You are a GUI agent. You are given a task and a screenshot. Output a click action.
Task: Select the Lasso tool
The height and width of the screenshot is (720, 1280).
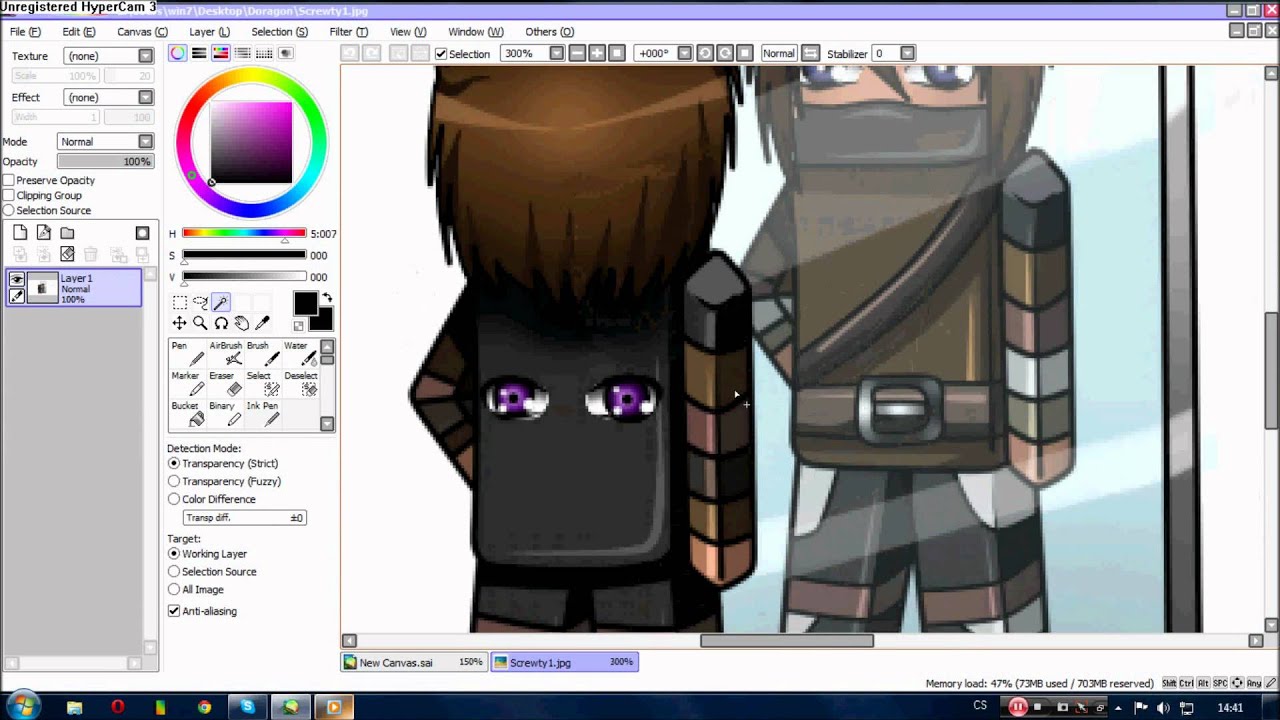[200, 302]
